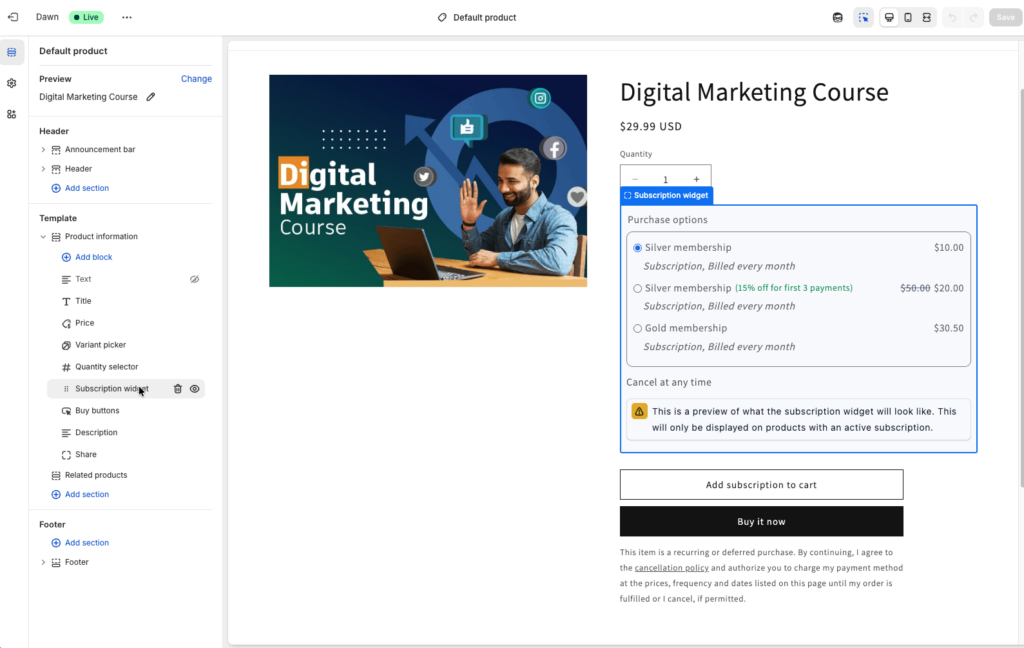Expand the Announcement bar section
This screenshot has width=1024, height=648.
point(43,150)
